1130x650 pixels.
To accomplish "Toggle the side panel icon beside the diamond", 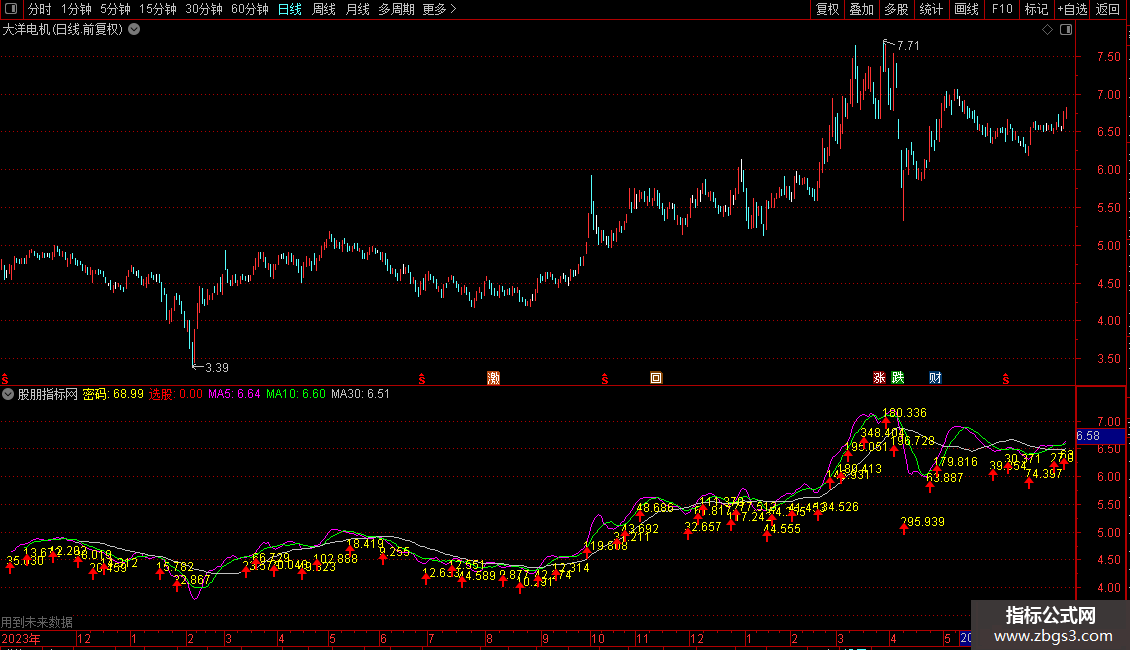I will 1066,30.
